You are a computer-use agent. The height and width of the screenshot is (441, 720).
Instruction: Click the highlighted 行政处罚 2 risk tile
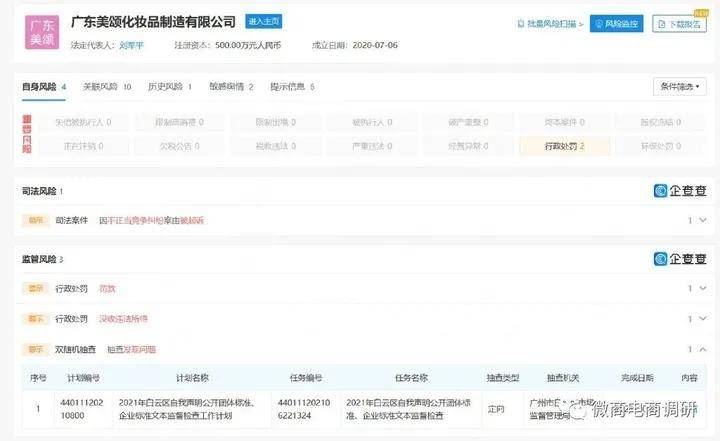click(565, 146)
